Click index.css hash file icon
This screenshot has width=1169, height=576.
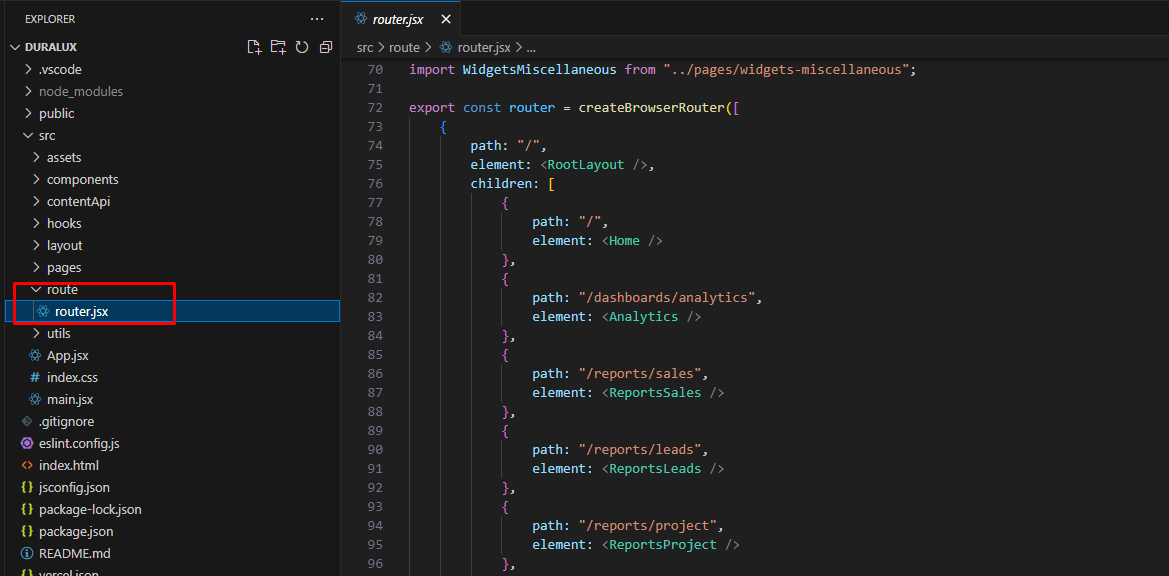[34, 378]
